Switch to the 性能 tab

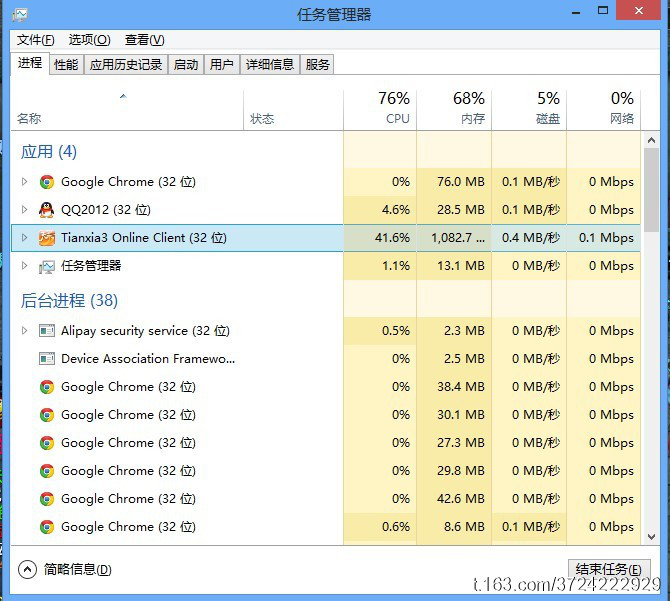point(66,64)
